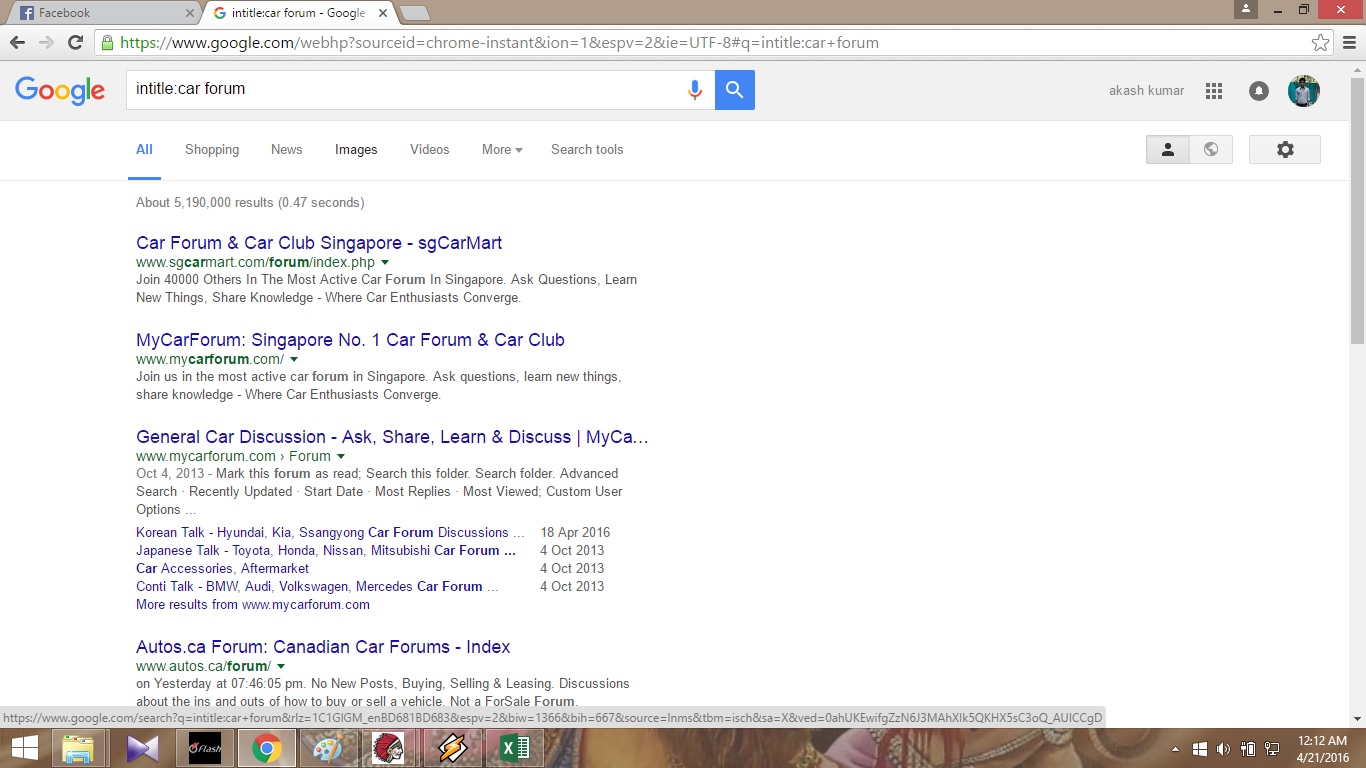
Task: Show private results toggle
Action: pos(1167,149)
